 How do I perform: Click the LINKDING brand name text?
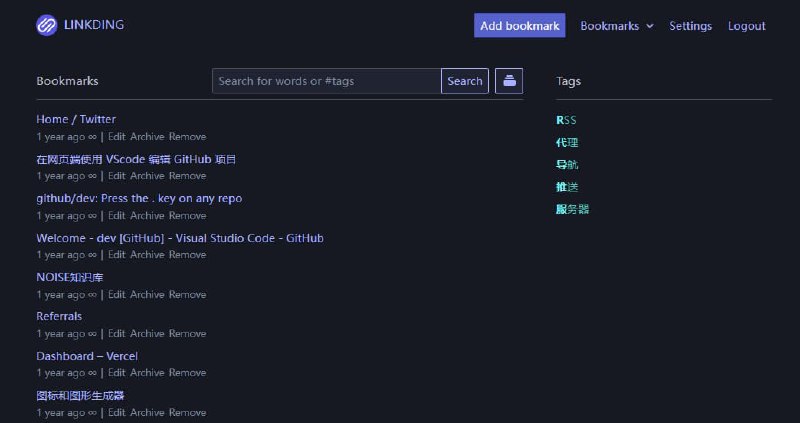click(94, 25)
